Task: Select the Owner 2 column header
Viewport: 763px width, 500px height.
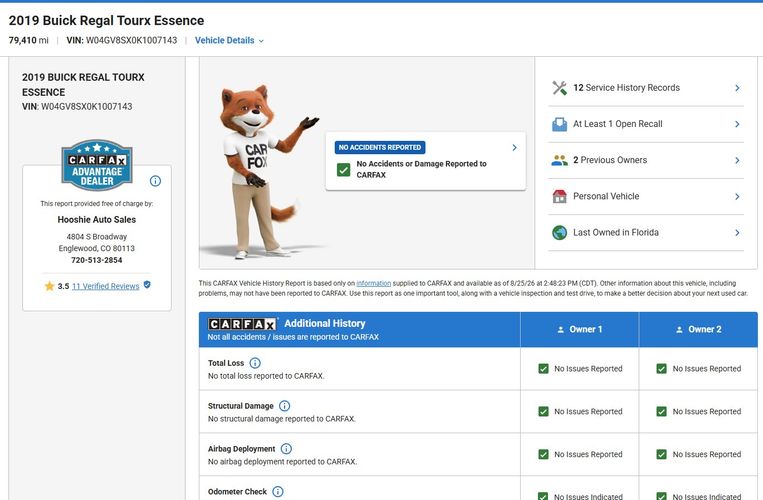Action: tap(698, 329)
